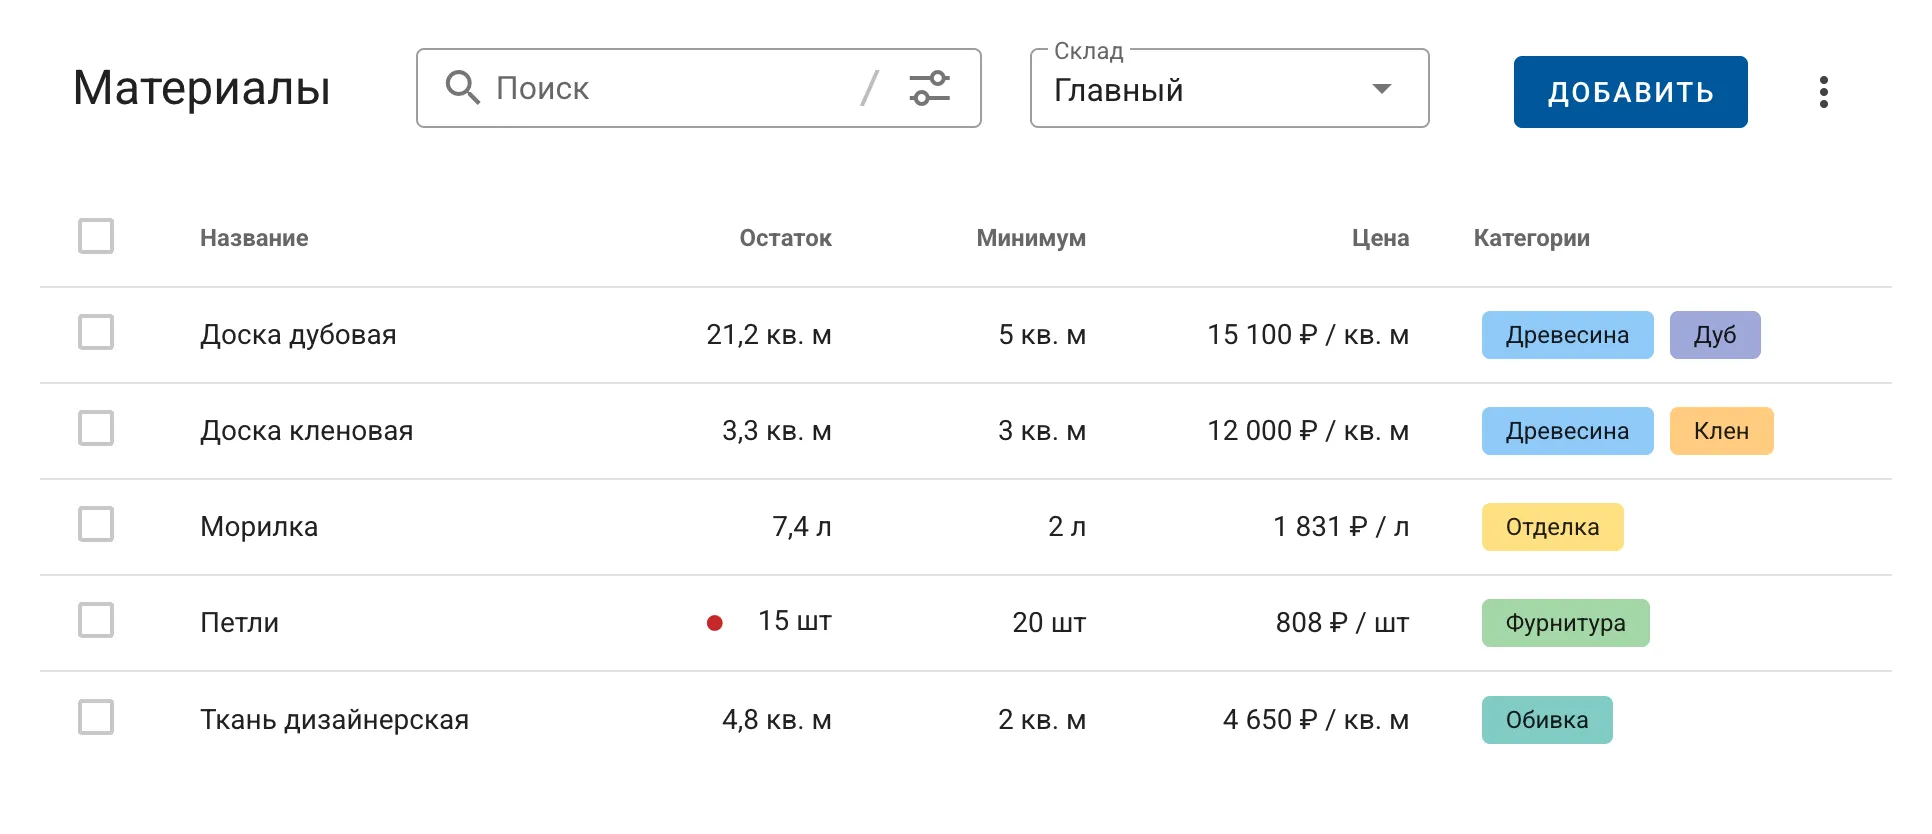Expand the Склад dropdown arrow

(x=1381, y=89)
